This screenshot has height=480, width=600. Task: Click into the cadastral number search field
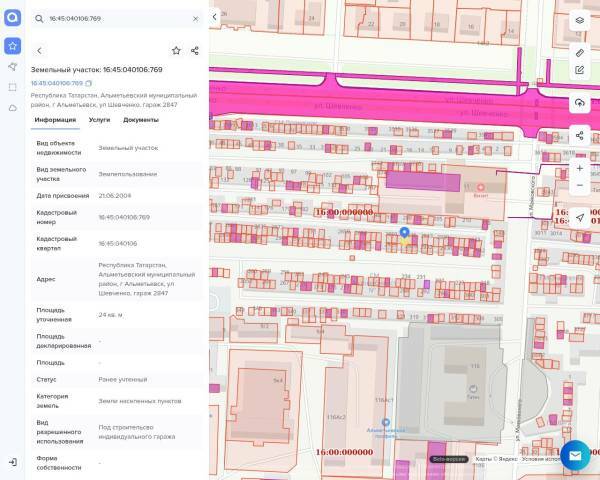click(115, 18)
